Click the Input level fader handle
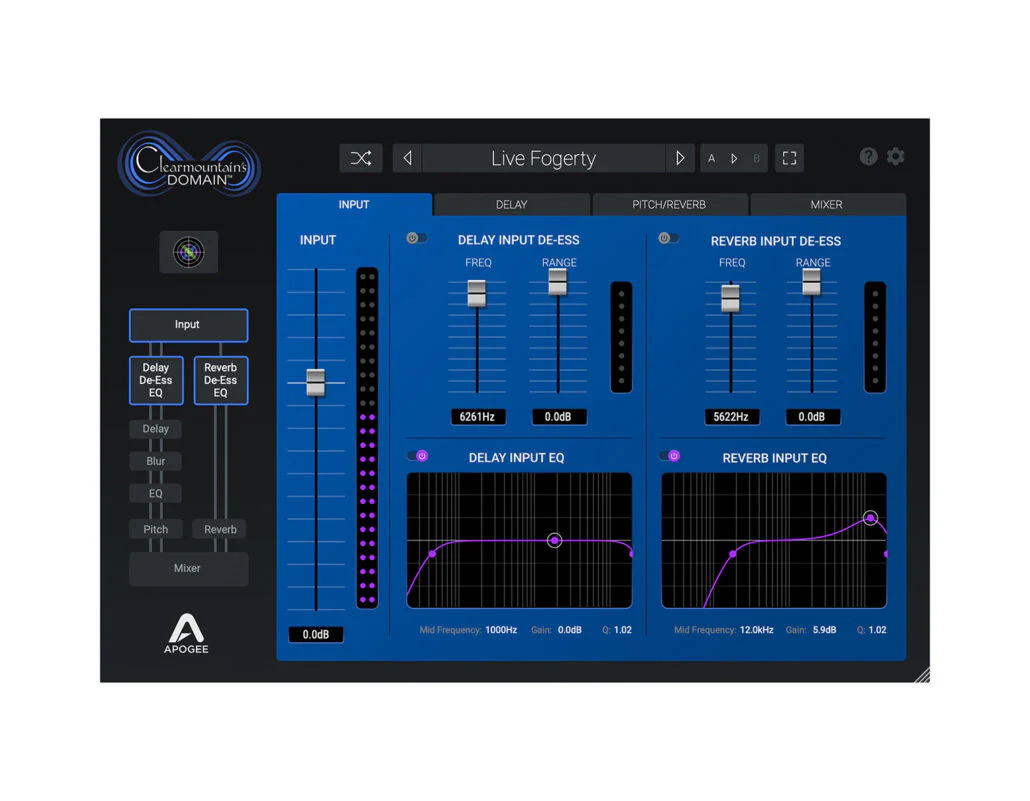Screen dimensions: 1030x801 (x=316, y=382)
